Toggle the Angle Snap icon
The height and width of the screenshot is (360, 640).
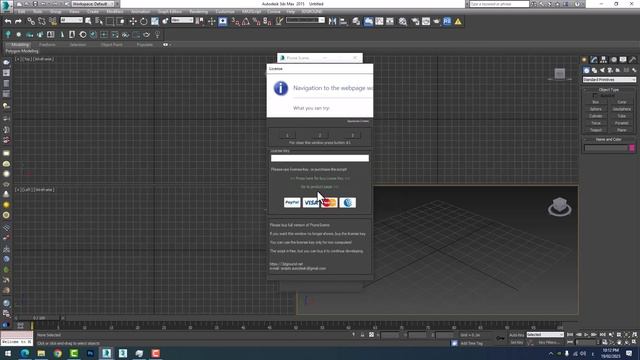coord(246,21)
